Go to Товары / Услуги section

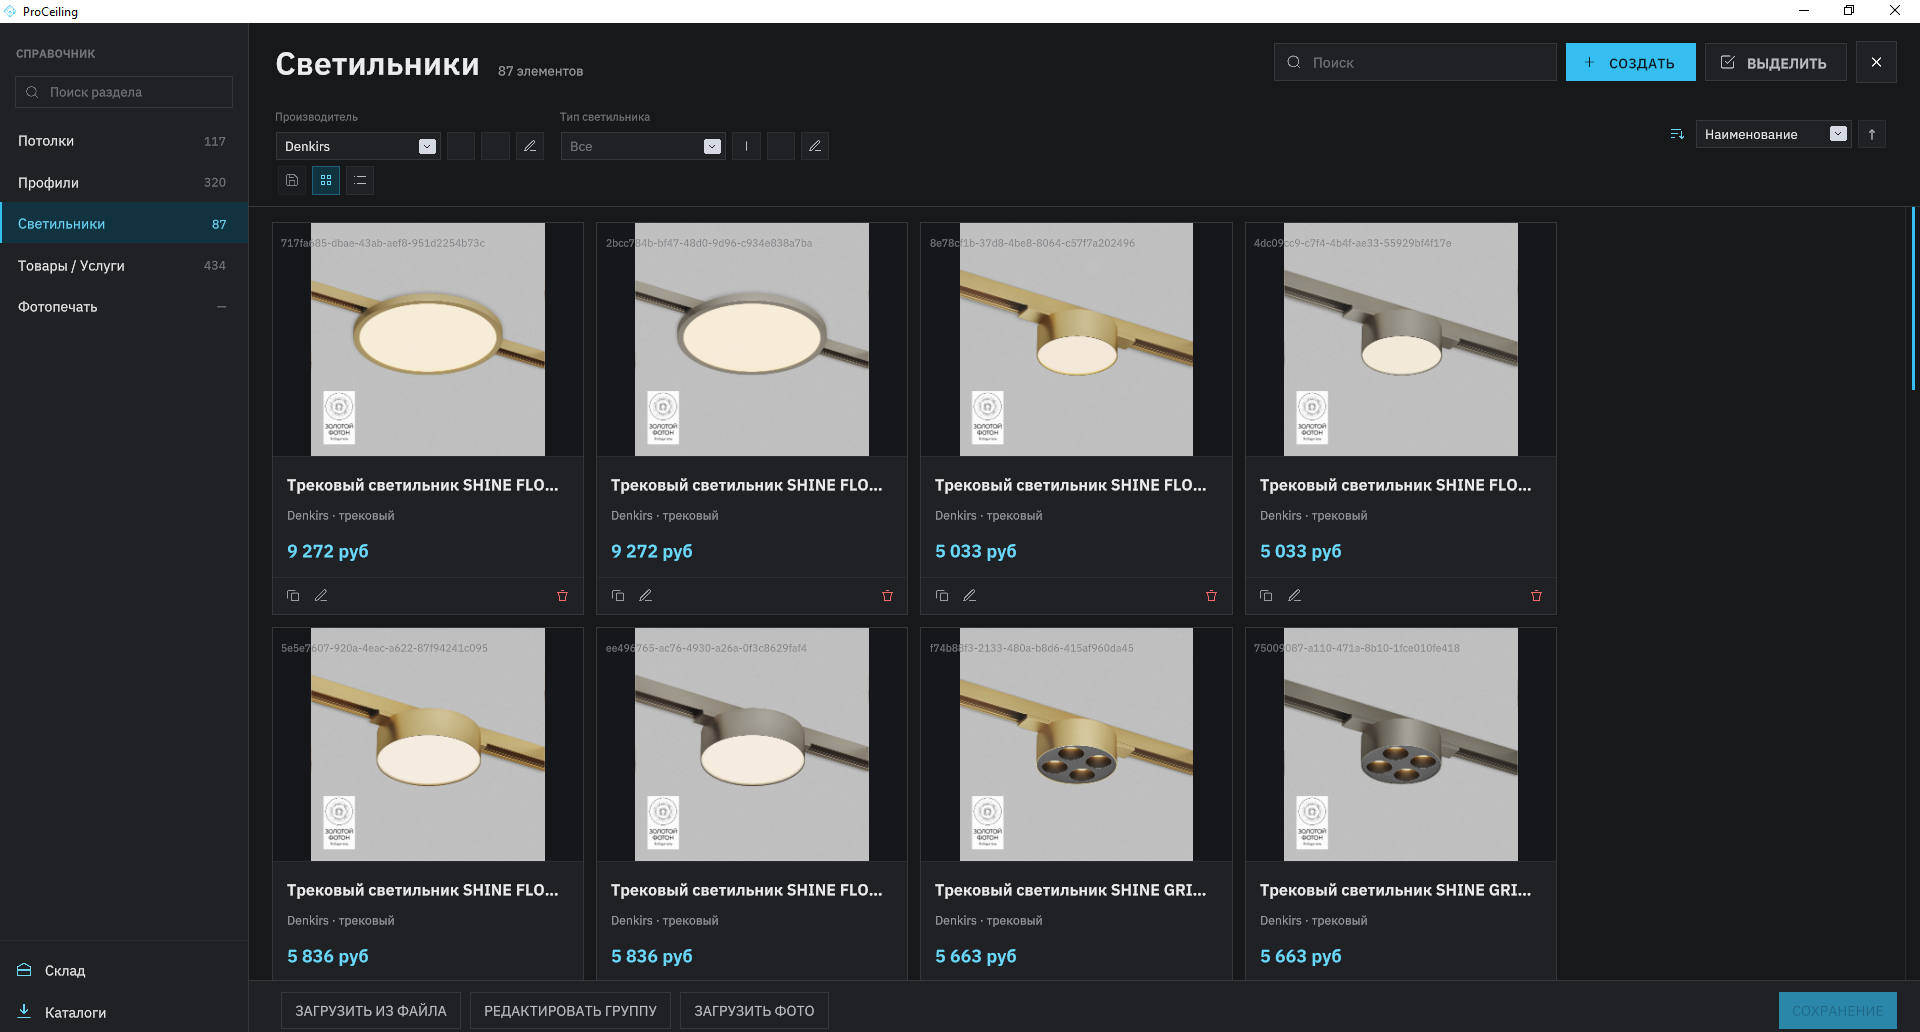click(x=124, y=266)
